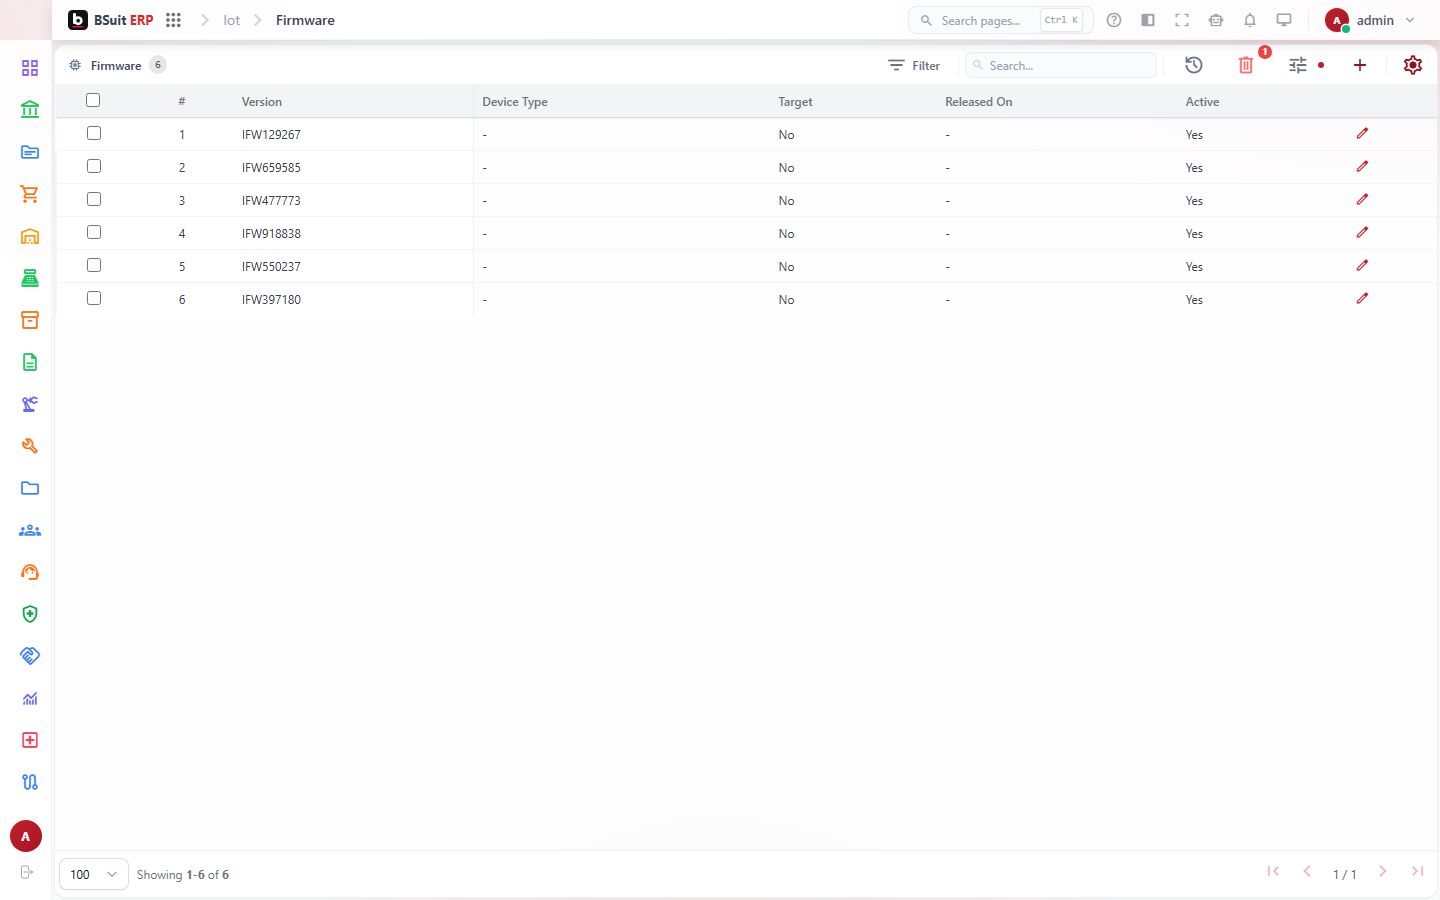Click the table Search input field
Screen dimensions: 1440x900
pyautogui.click(x=1061, y=65)
